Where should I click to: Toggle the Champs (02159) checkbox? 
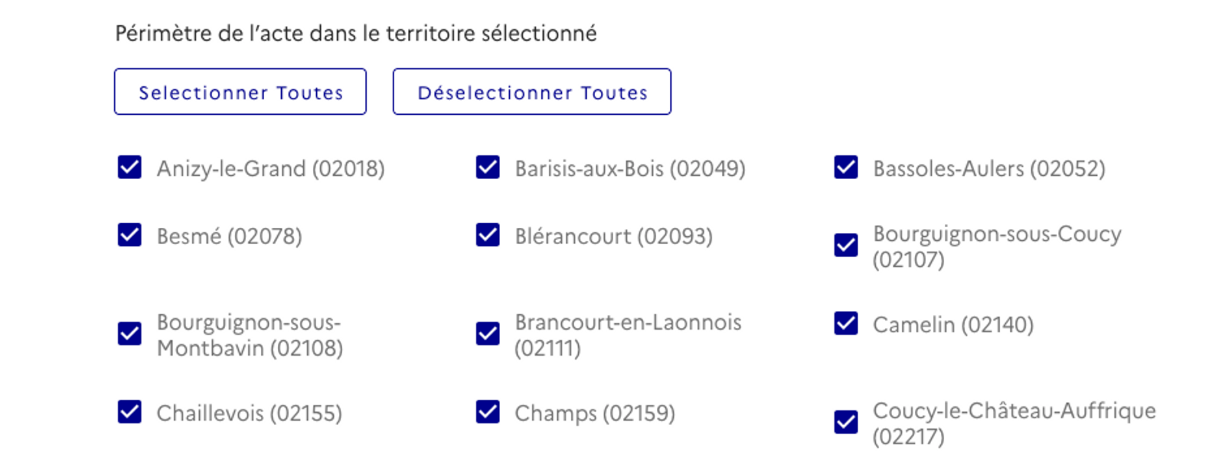click(x=488, y=411)
